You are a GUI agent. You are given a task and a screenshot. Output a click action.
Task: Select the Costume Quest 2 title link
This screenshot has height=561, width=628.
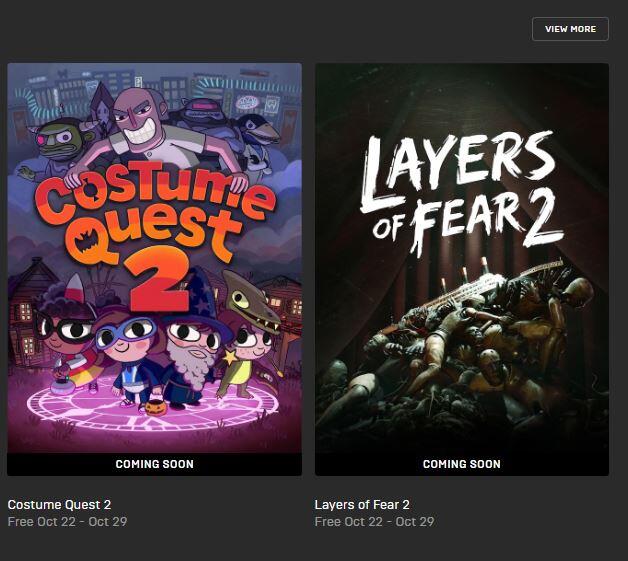coord(59,504)
